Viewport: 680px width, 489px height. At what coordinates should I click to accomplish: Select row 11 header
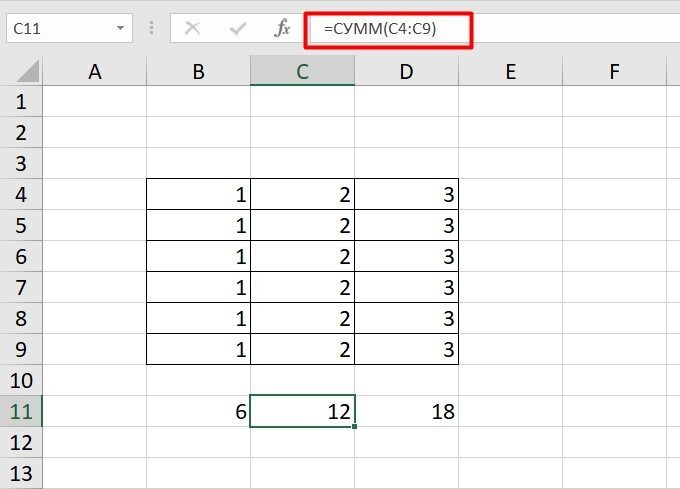tap(22, 411)
